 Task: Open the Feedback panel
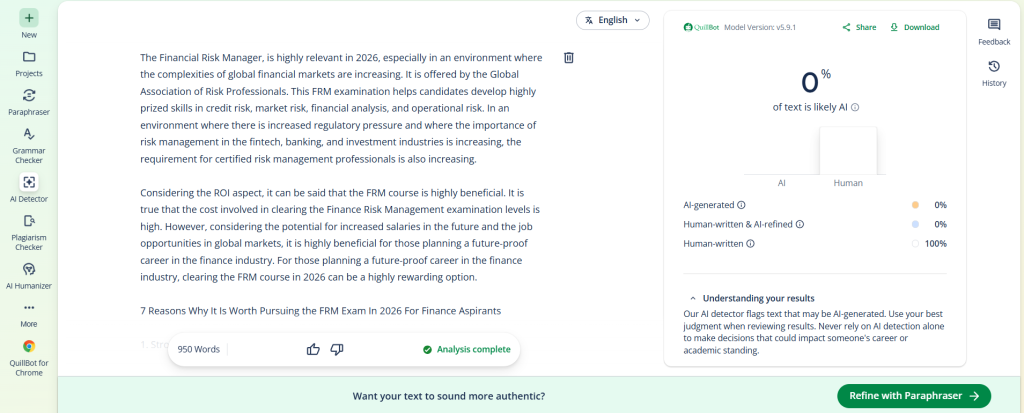coord(994,25)
